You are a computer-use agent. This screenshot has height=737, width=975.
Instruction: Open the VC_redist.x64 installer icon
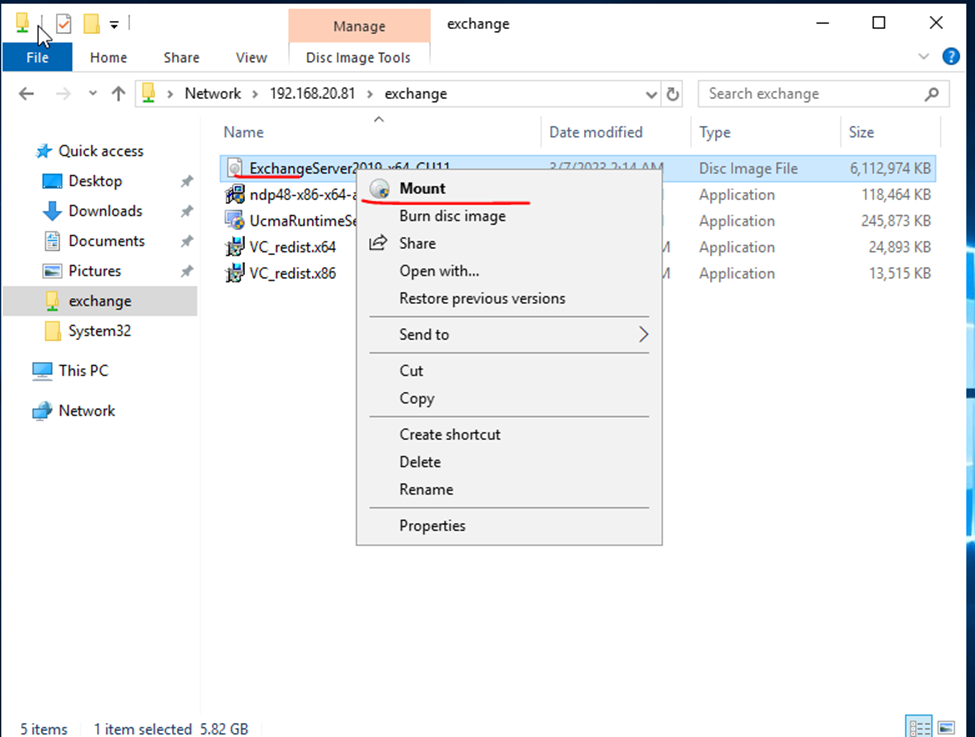pyautogui.click(x=235, y=247)
